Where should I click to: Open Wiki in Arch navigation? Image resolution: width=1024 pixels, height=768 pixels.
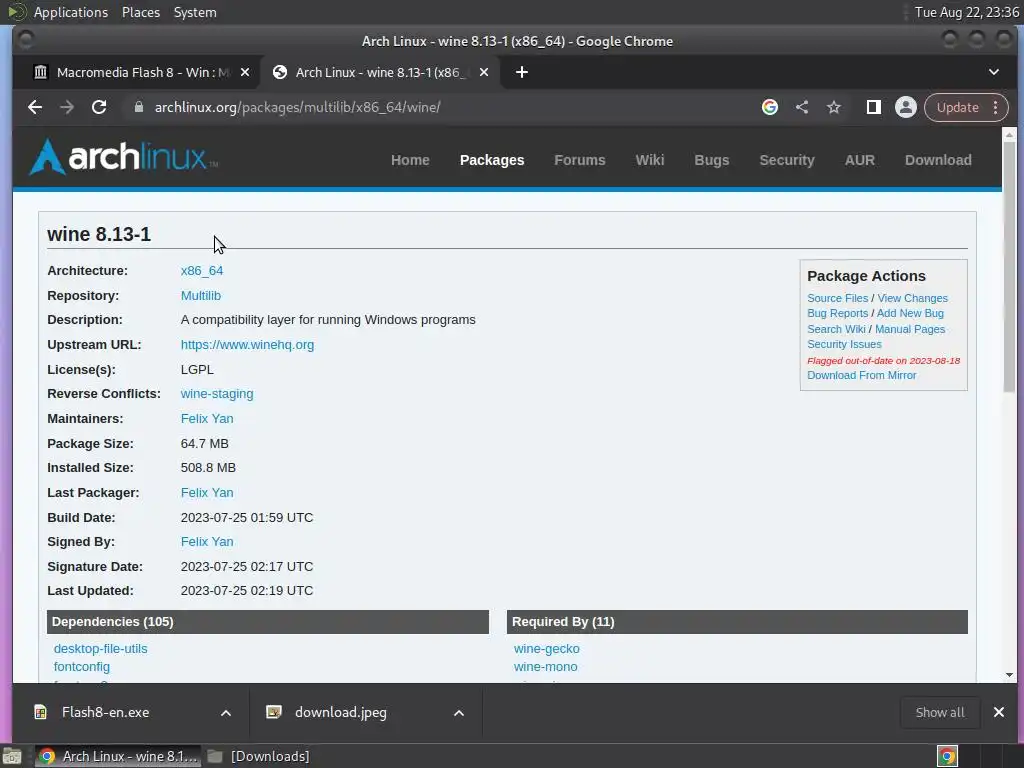pos(650,160)
